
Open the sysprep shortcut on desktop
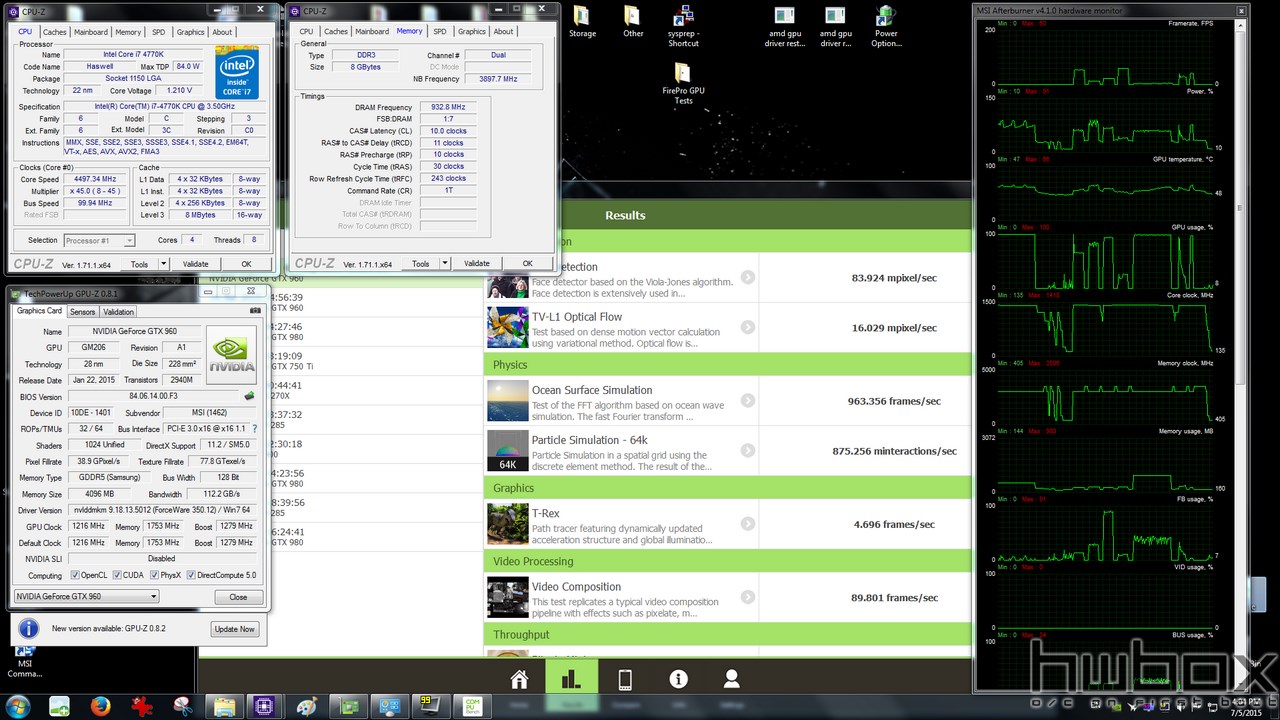click(684, 27)
